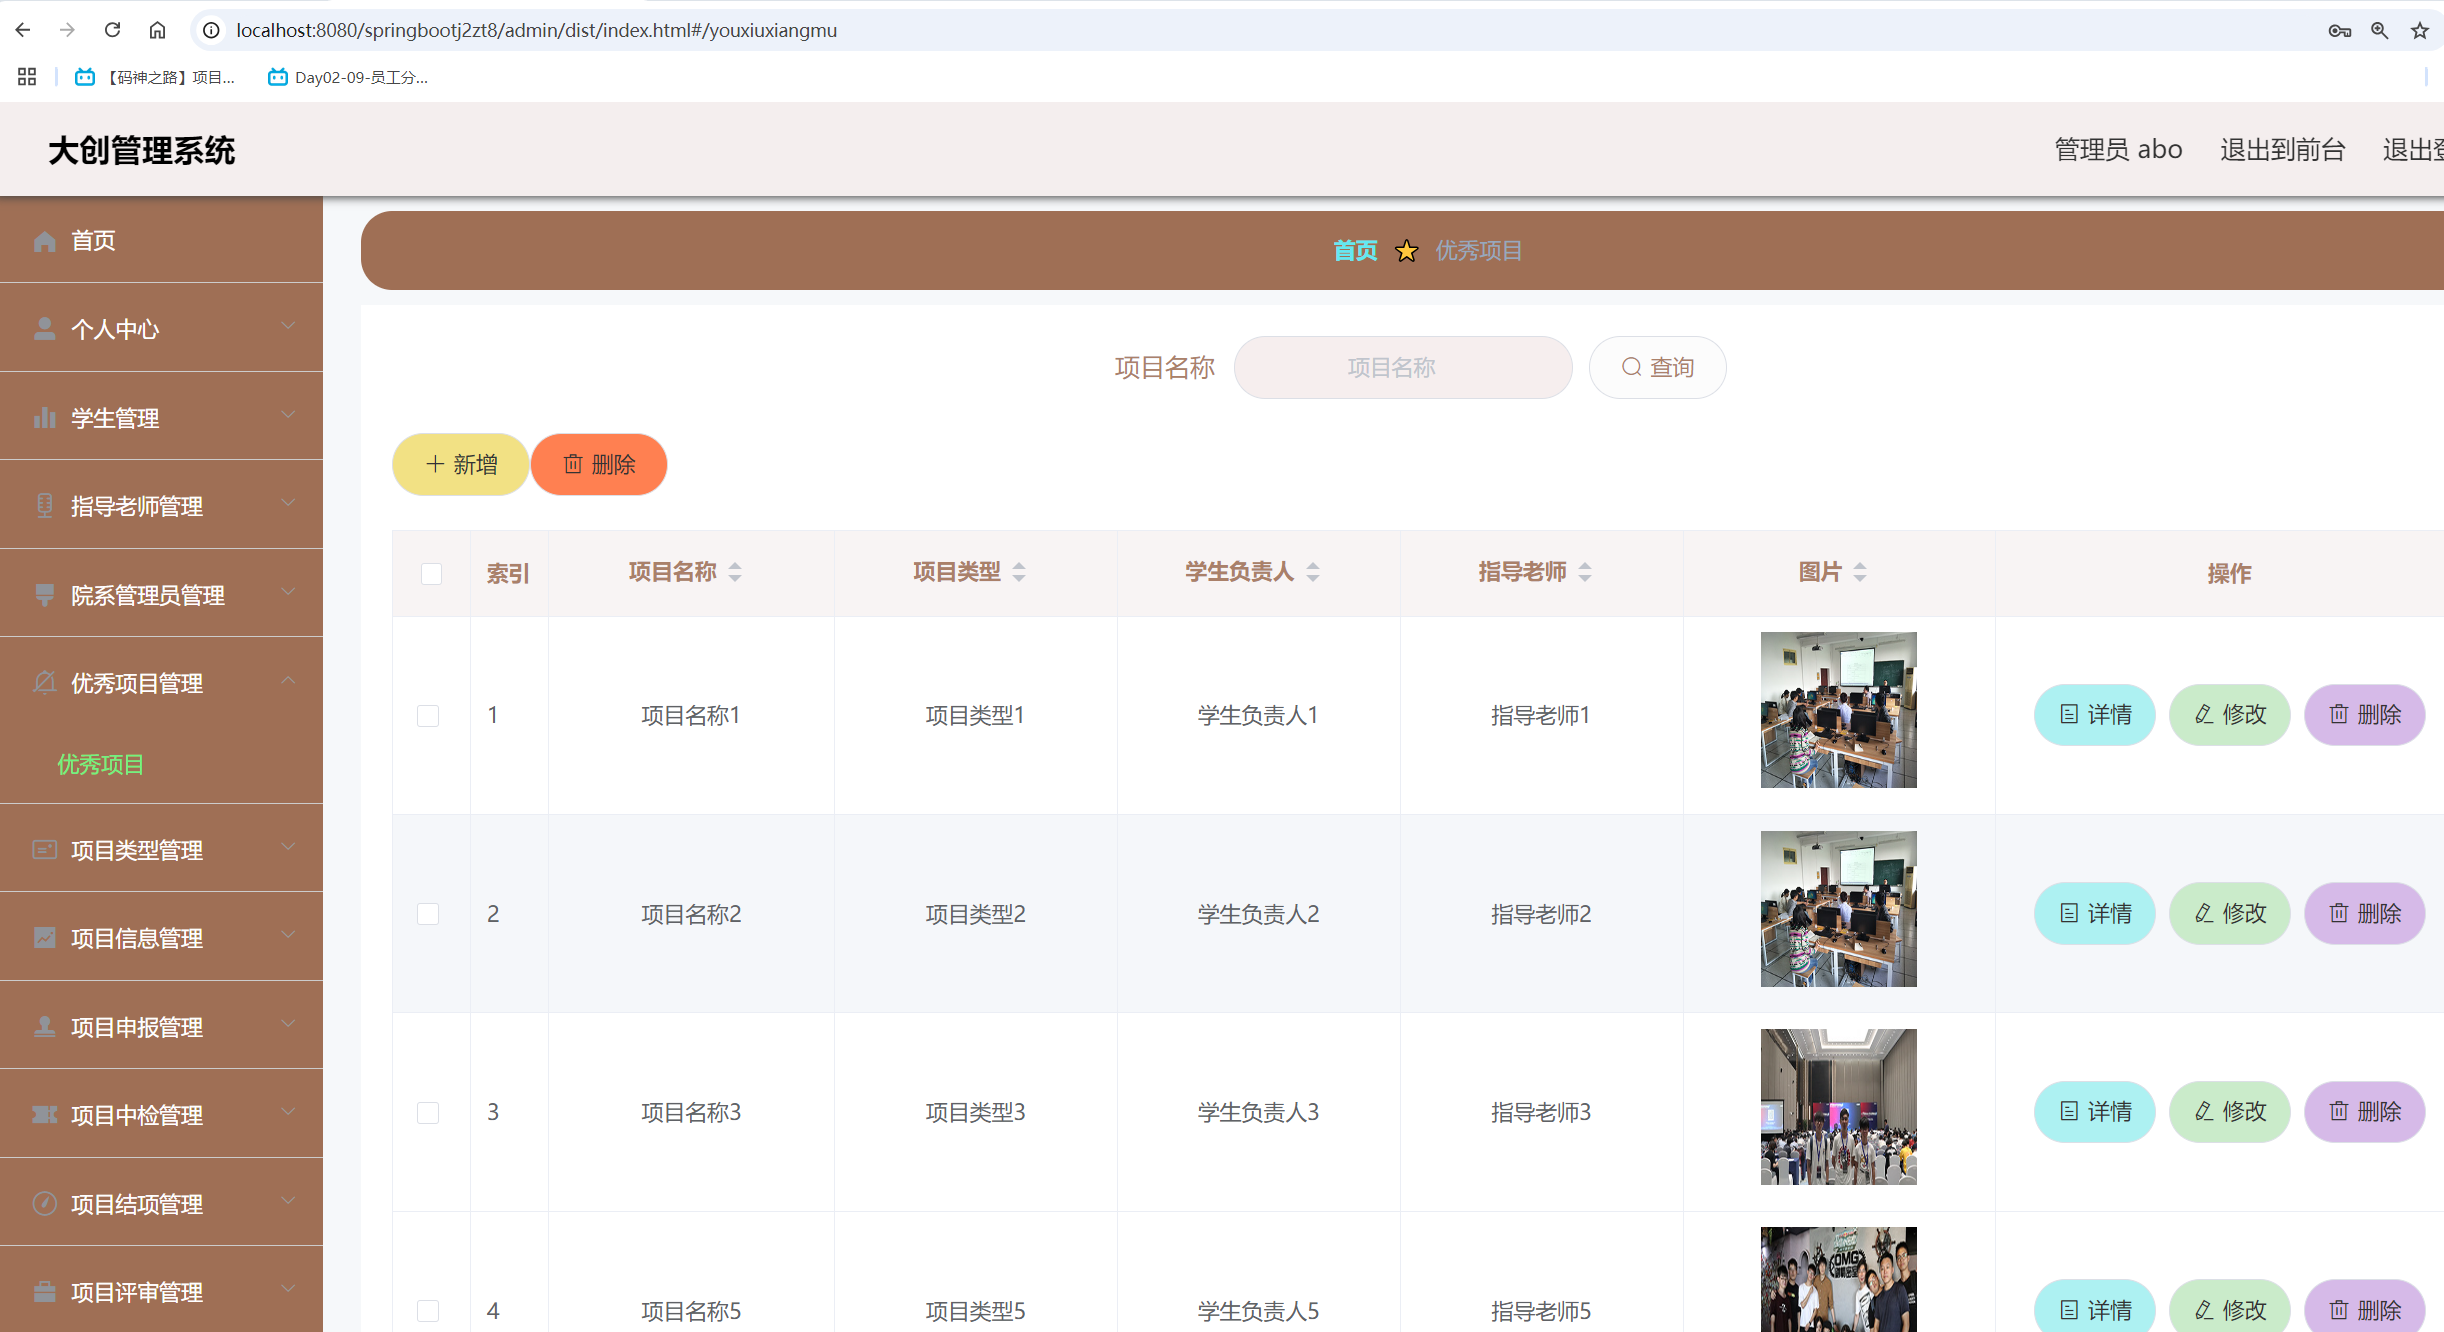The width and height of the screenshot is (2444, 1332).
Task: Expand the 项目申报管理 sidebar menu
Action: click(161, 1027)
